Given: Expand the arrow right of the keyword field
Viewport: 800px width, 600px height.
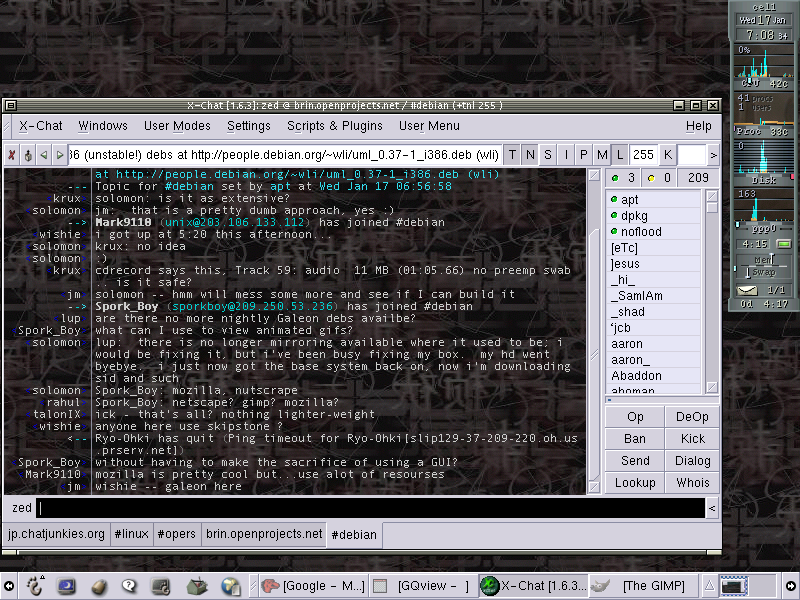Looking at the screenshot, I should pos(713,155).
